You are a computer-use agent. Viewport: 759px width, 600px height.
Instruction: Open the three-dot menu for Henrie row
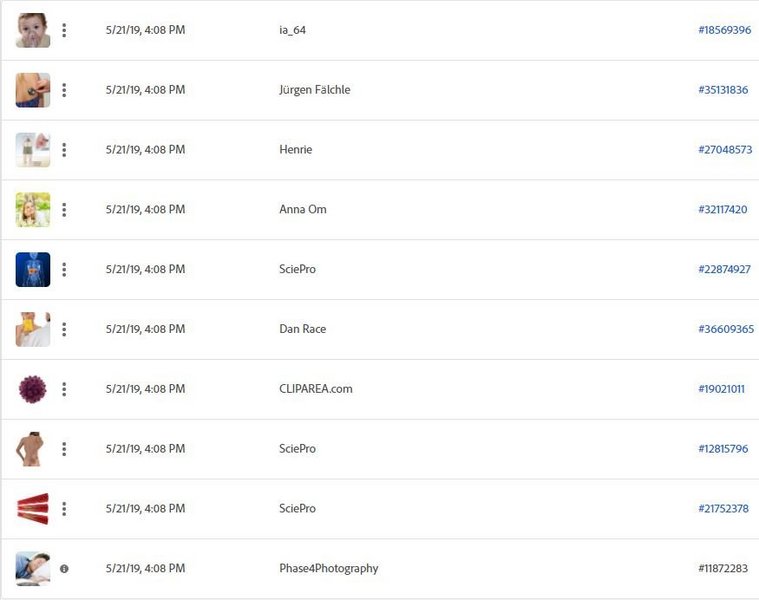64,150
